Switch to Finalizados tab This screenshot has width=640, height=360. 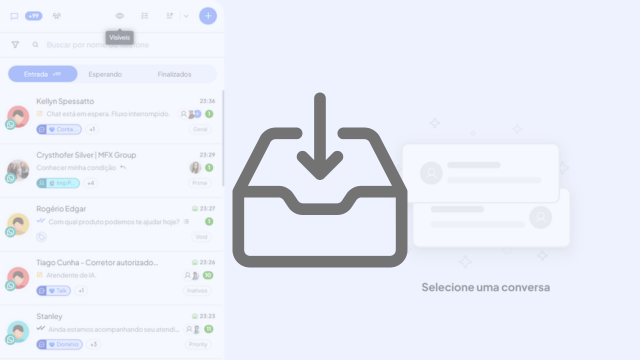tap(174, 74)
